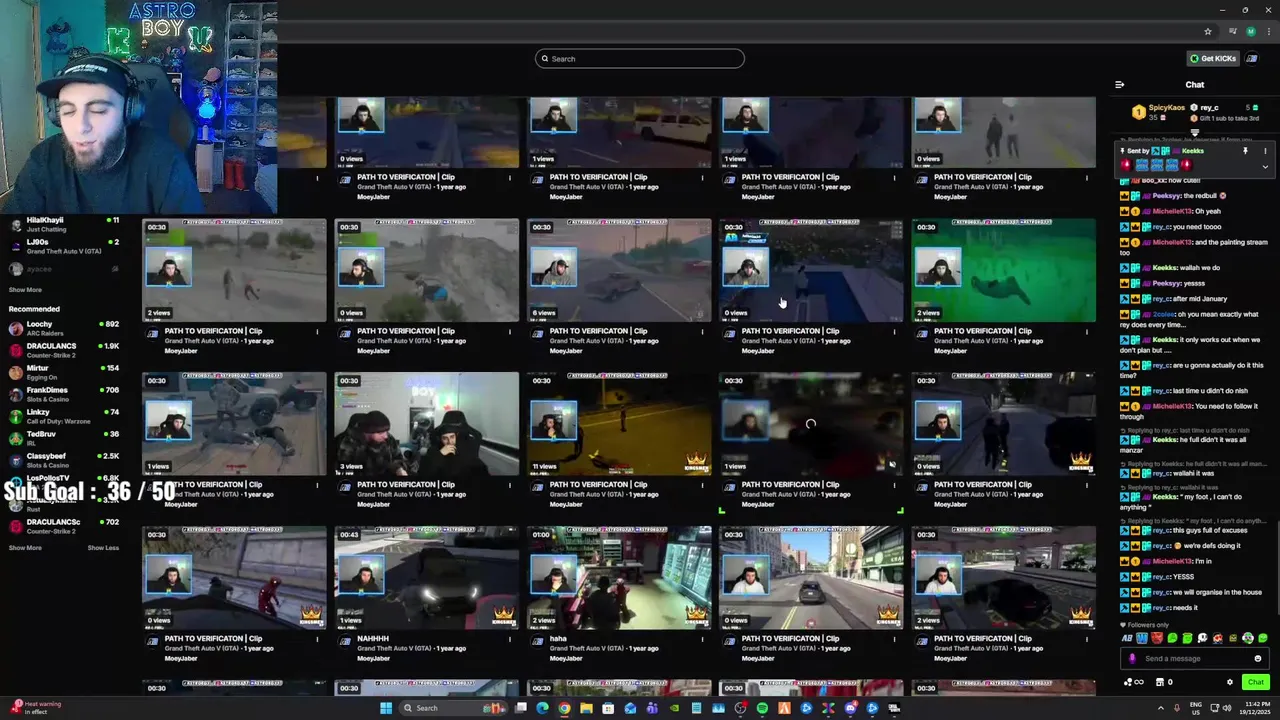
Task: Open FrankDimes in Recommended channels
Action: coord(62,394)
